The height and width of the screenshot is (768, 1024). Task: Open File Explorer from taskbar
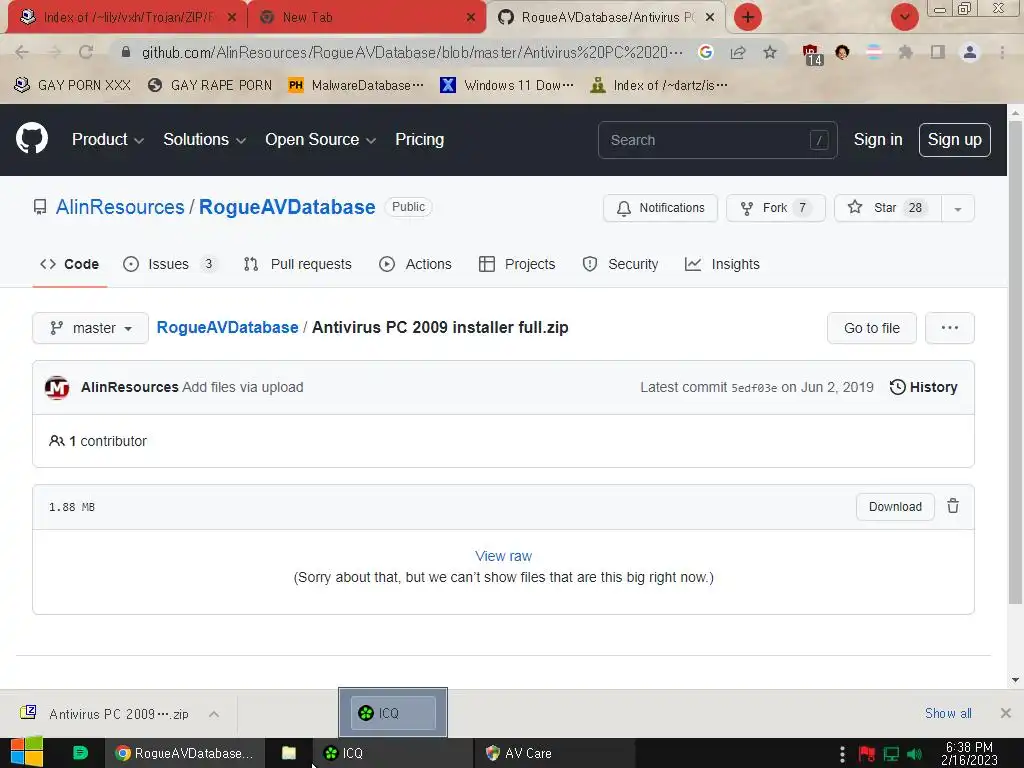289,753
